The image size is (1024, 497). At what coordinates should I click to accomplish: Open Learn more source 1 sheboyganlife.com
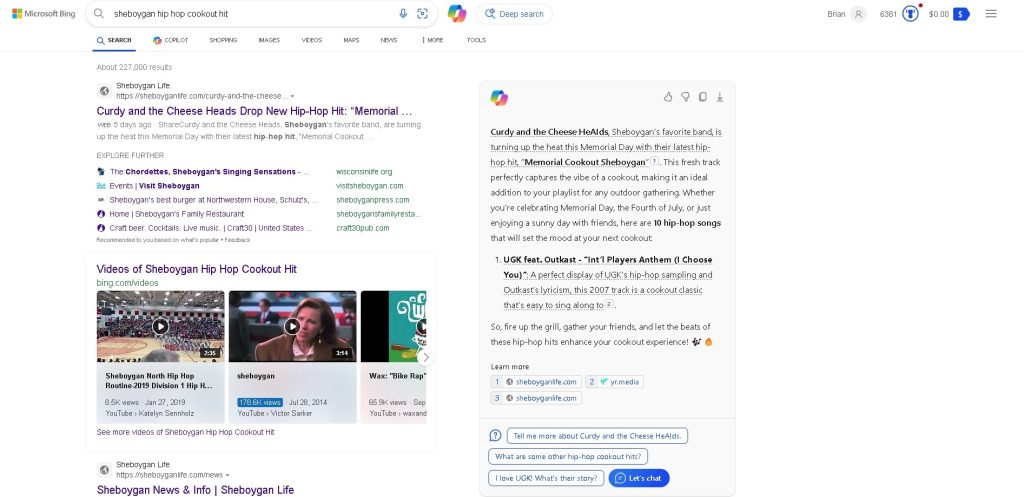pos(536,381)
